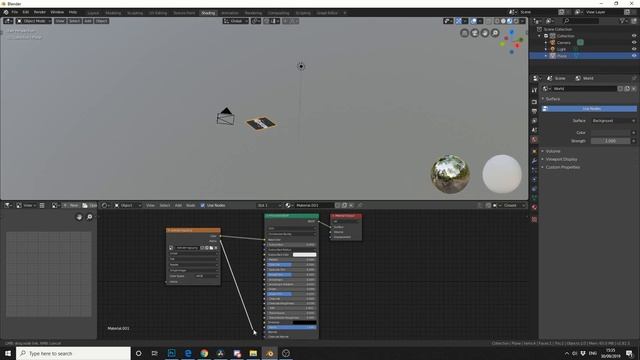Open the Edit menu
The image size is (640, 360).
pos(26,12)
